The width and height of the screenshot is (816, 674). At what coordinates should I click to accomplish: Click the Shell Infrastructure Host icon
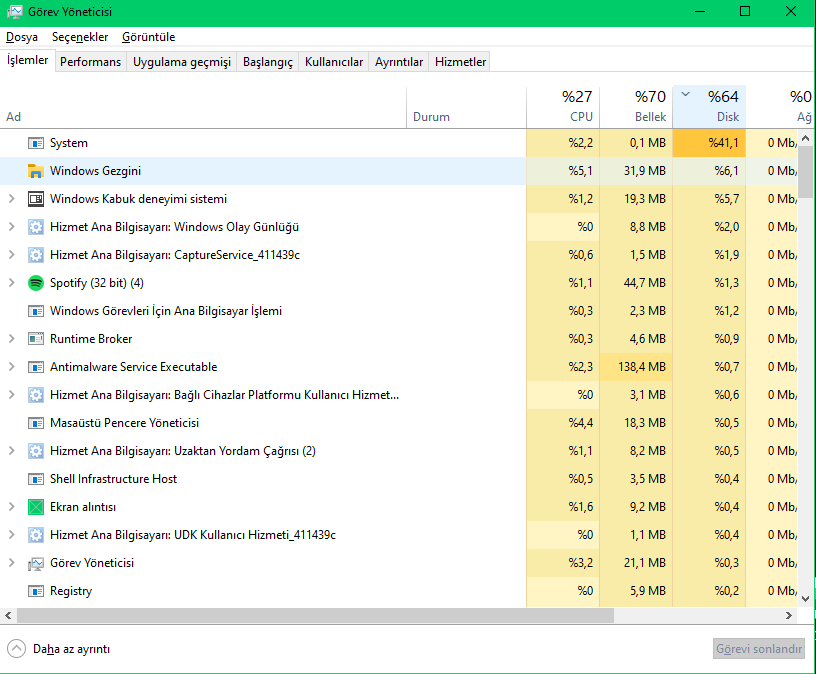[35, 479]
